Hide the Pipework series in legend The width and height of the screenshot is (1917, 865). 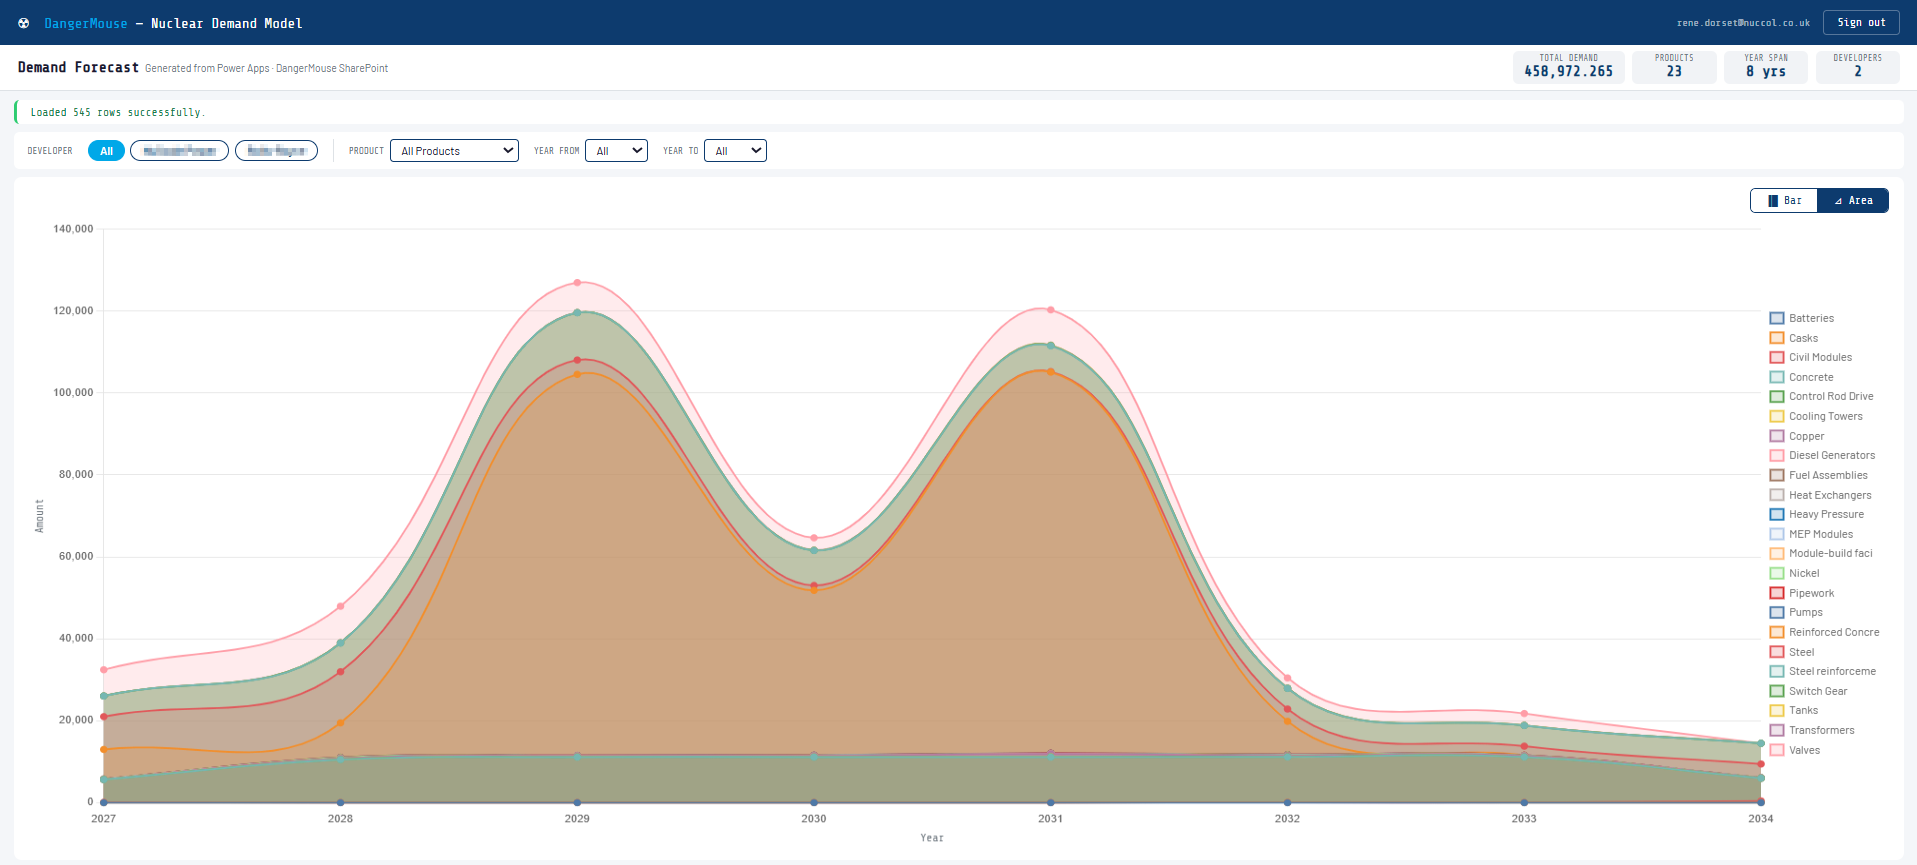click(1802, 593)
